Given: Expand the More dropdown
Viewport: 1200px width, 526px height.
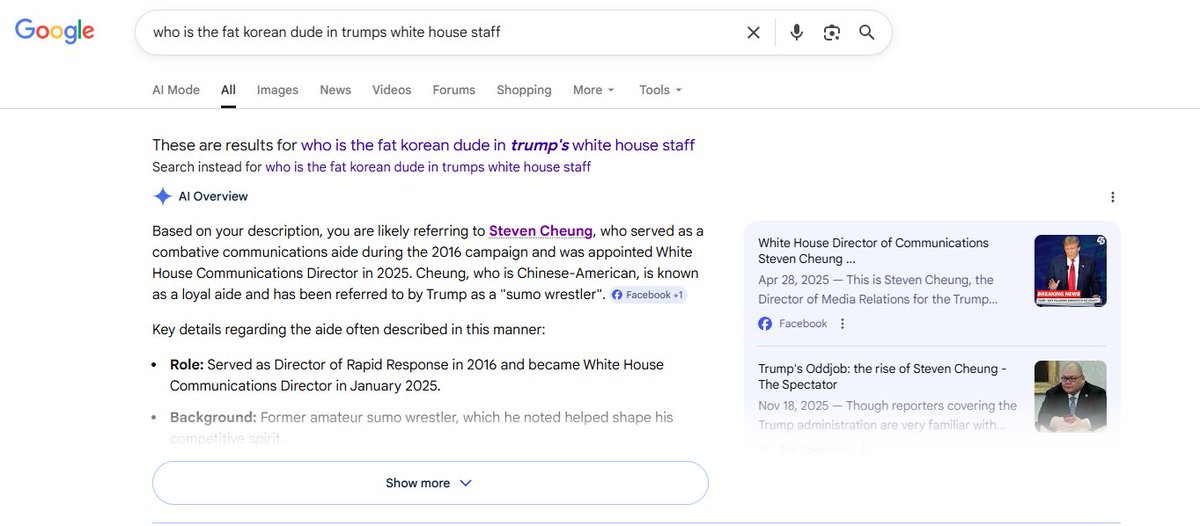Looking at the screenshot, I should [x=594, y=89].
